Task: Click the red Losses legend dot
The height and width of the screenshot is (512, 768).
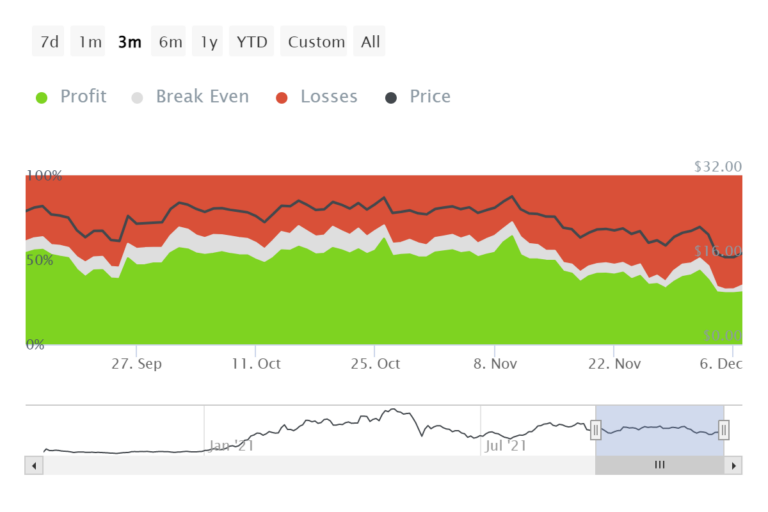Action: pyautogui.click(x=282, y=97)
